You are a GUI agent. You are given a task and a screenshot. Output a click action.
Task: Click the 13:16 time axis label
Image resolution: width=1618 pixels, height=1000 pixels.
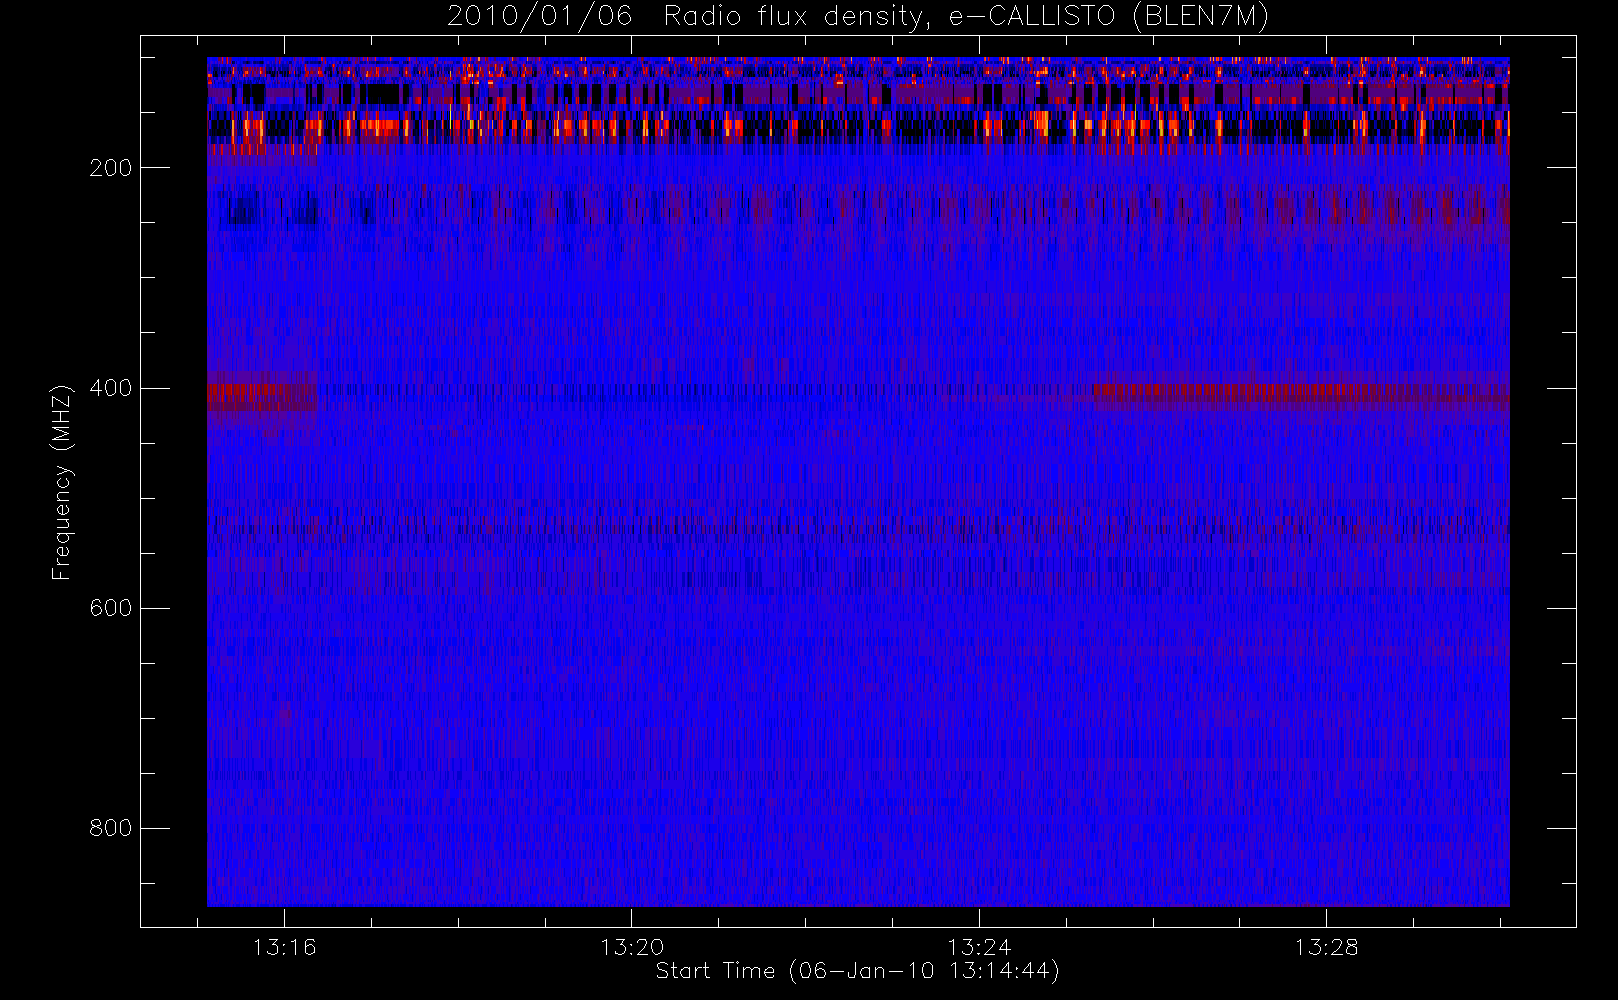[x=284, y=947]
